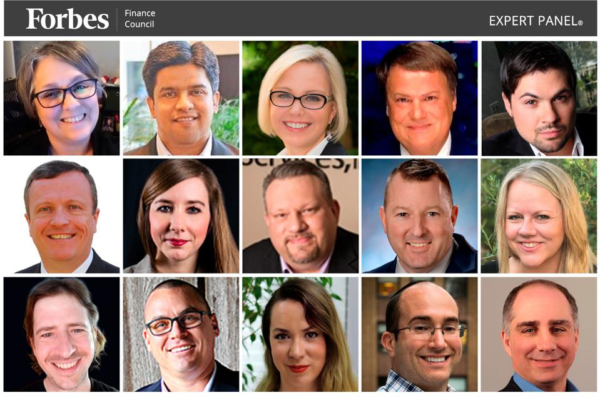Click the EXPERT PANEL text

click(536, 21)
